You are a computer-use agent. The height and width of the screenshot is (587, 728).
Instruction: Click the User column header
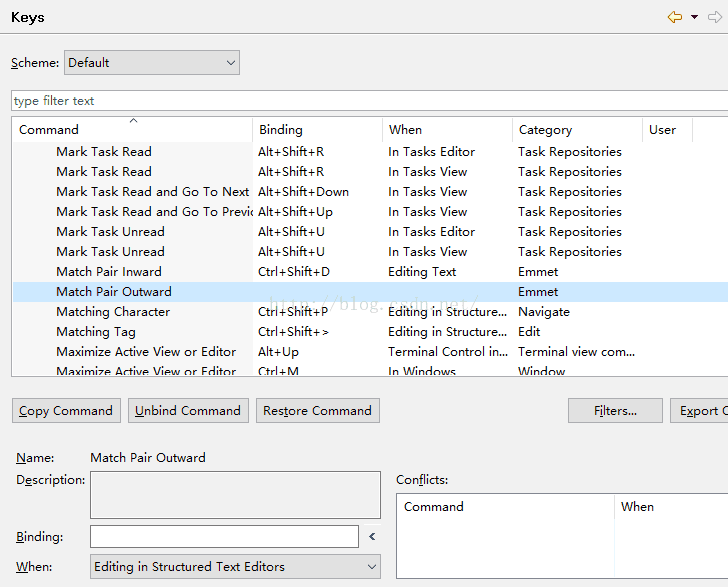(x=666, y=130)
